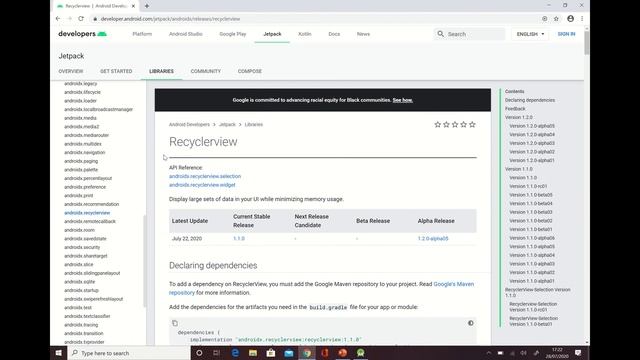Jump to Version 1.1.0-rc01 in contents
This screenshot has width=640, height=360.
click(x=528, y=186)
